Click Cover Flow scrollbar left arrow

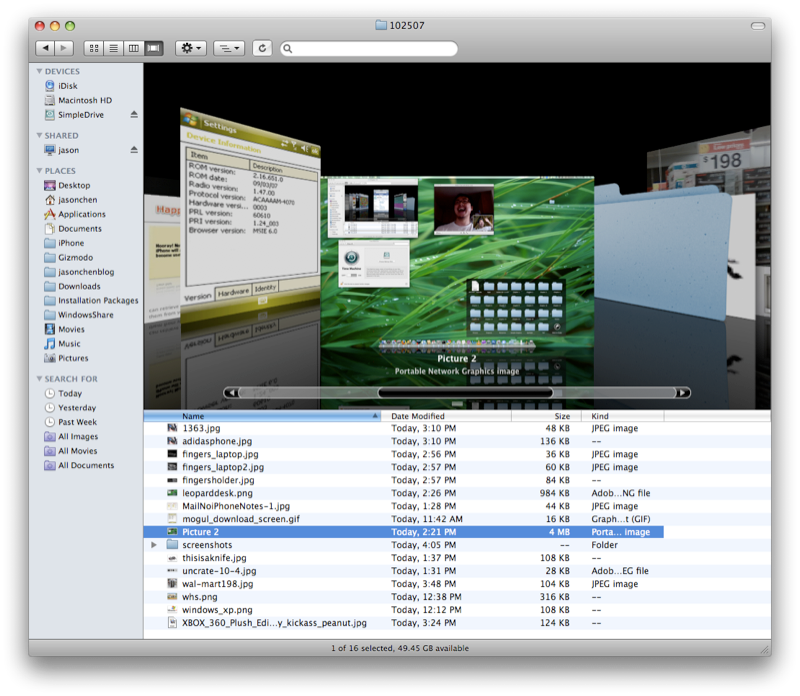232,392
